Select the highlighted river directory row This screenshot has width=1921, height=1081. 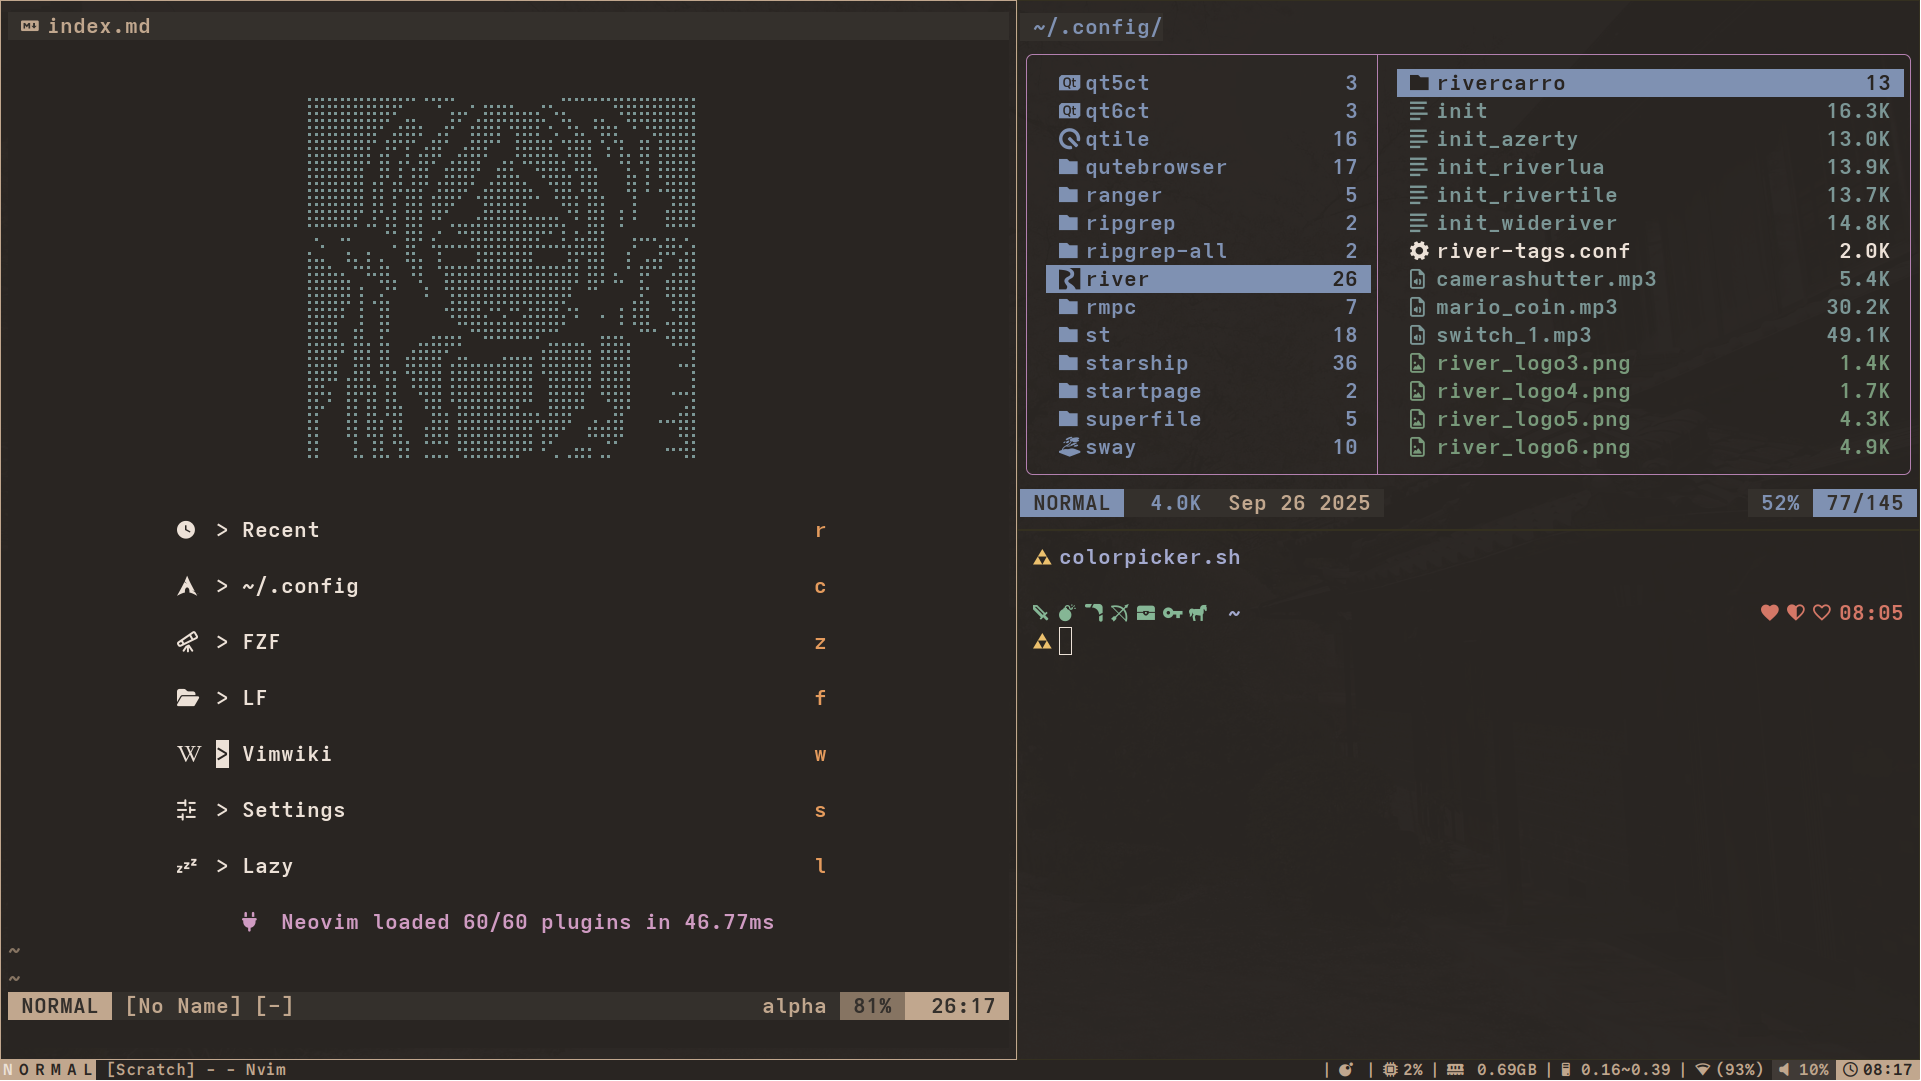point(1208,279)
